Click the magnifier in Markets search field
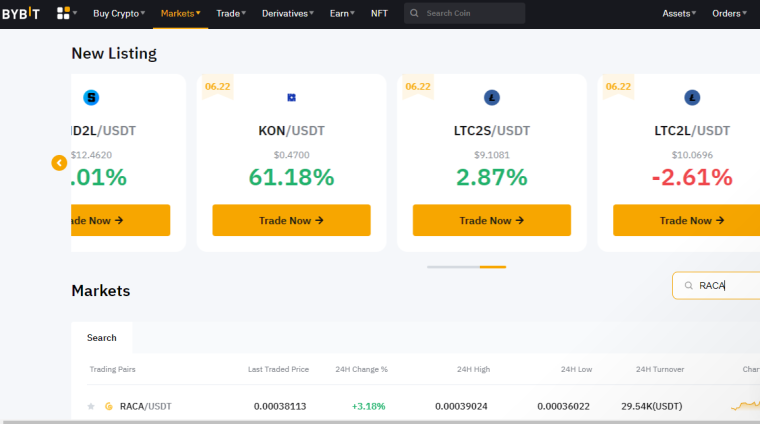Viewport: 760px width, 424px height. pos(688,285)
